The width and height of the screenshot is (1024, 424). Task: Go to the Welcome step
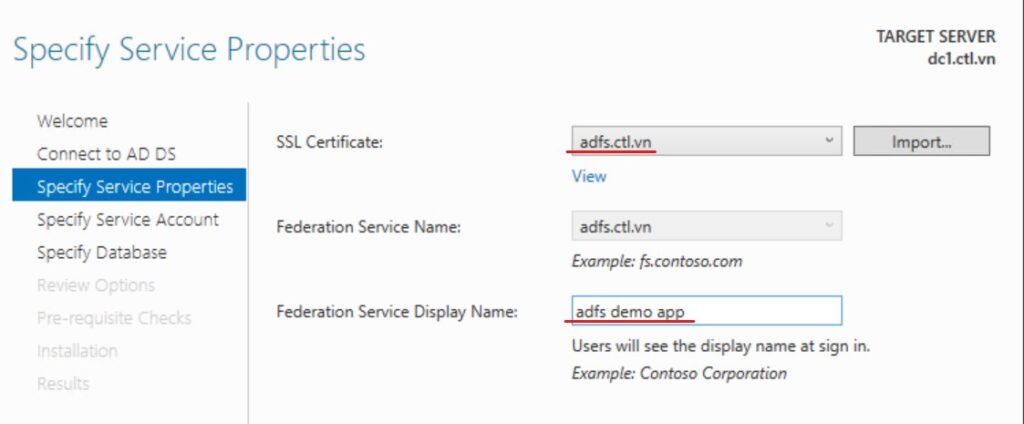point(72,121)
